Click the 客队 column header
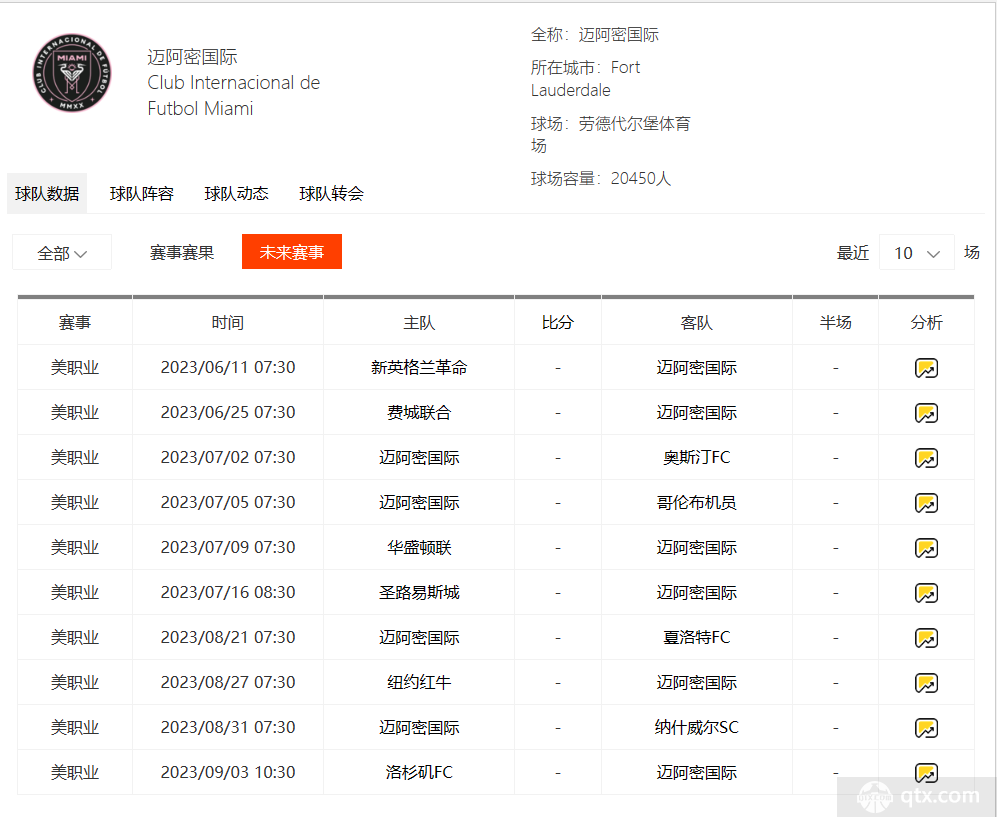Image resolution: width=997 pixels, height=817 pixels. click(696, 322)
